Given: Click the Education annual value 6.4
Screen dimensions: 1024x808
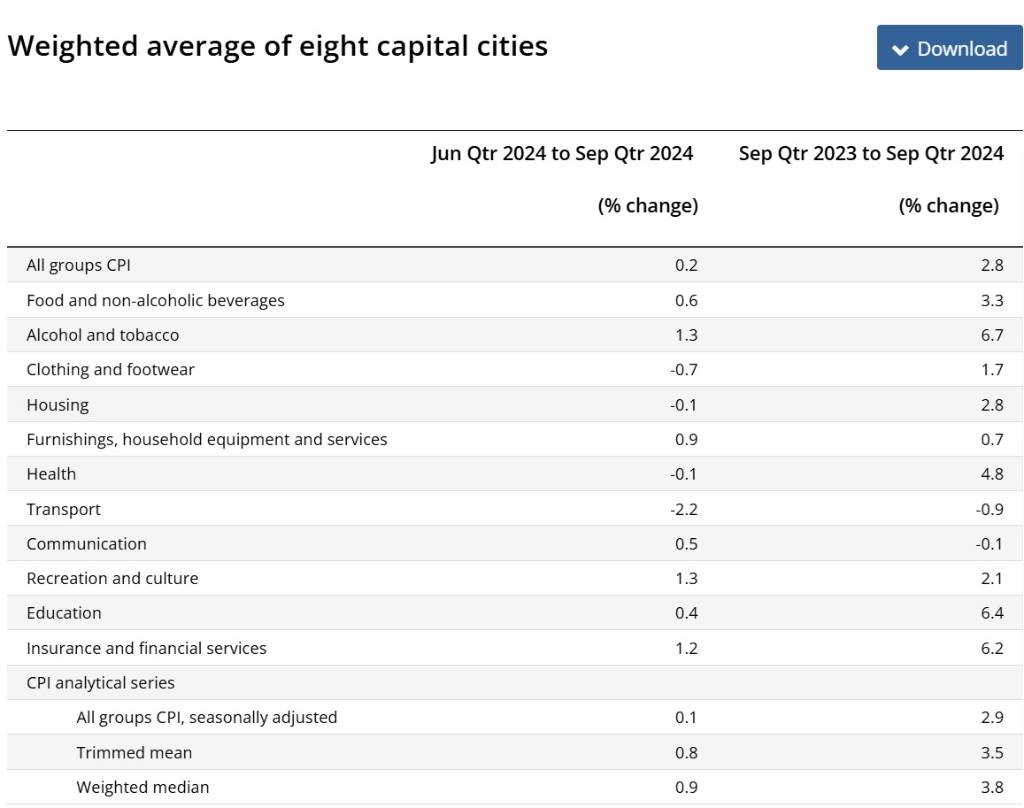Looking at the screenshot, I should [991, 613].
